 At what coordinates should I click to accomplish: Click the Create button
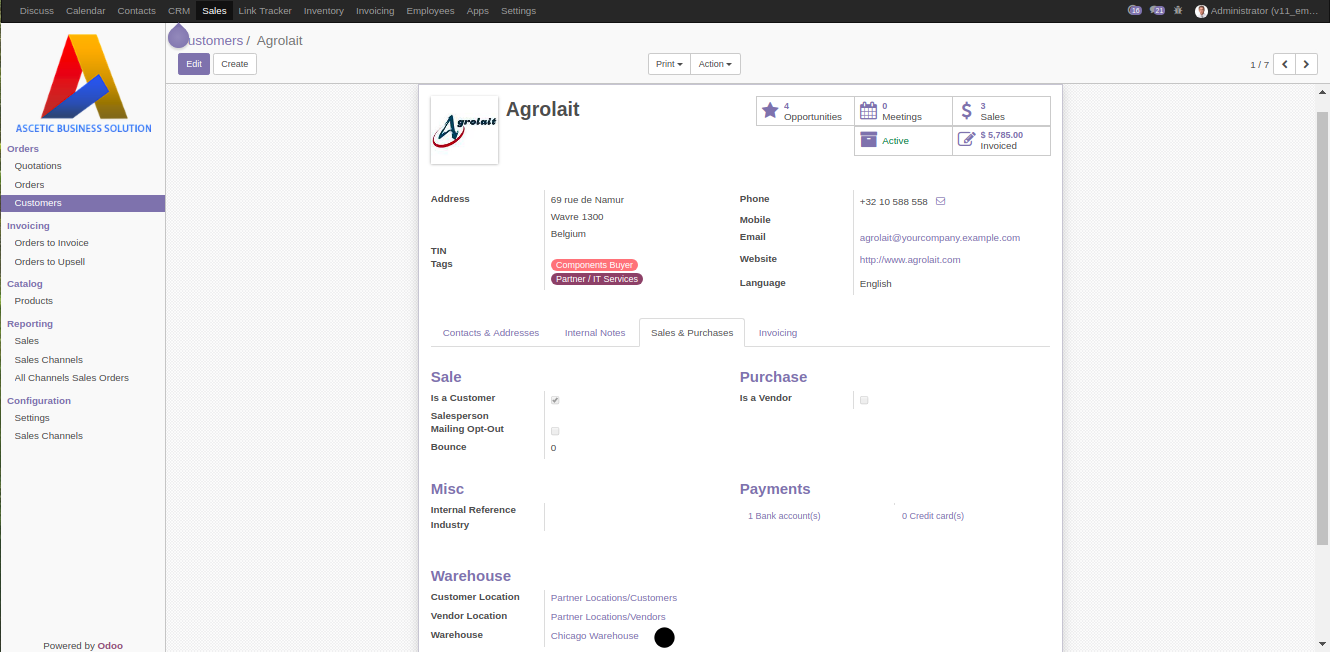(235, 64)
